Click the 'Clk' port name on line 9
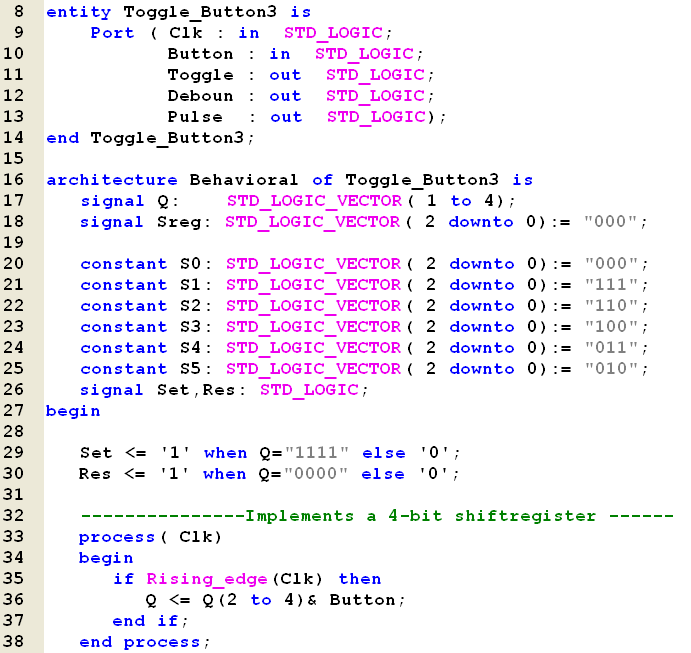Screen dimensions: 691x653 [186, 33]
